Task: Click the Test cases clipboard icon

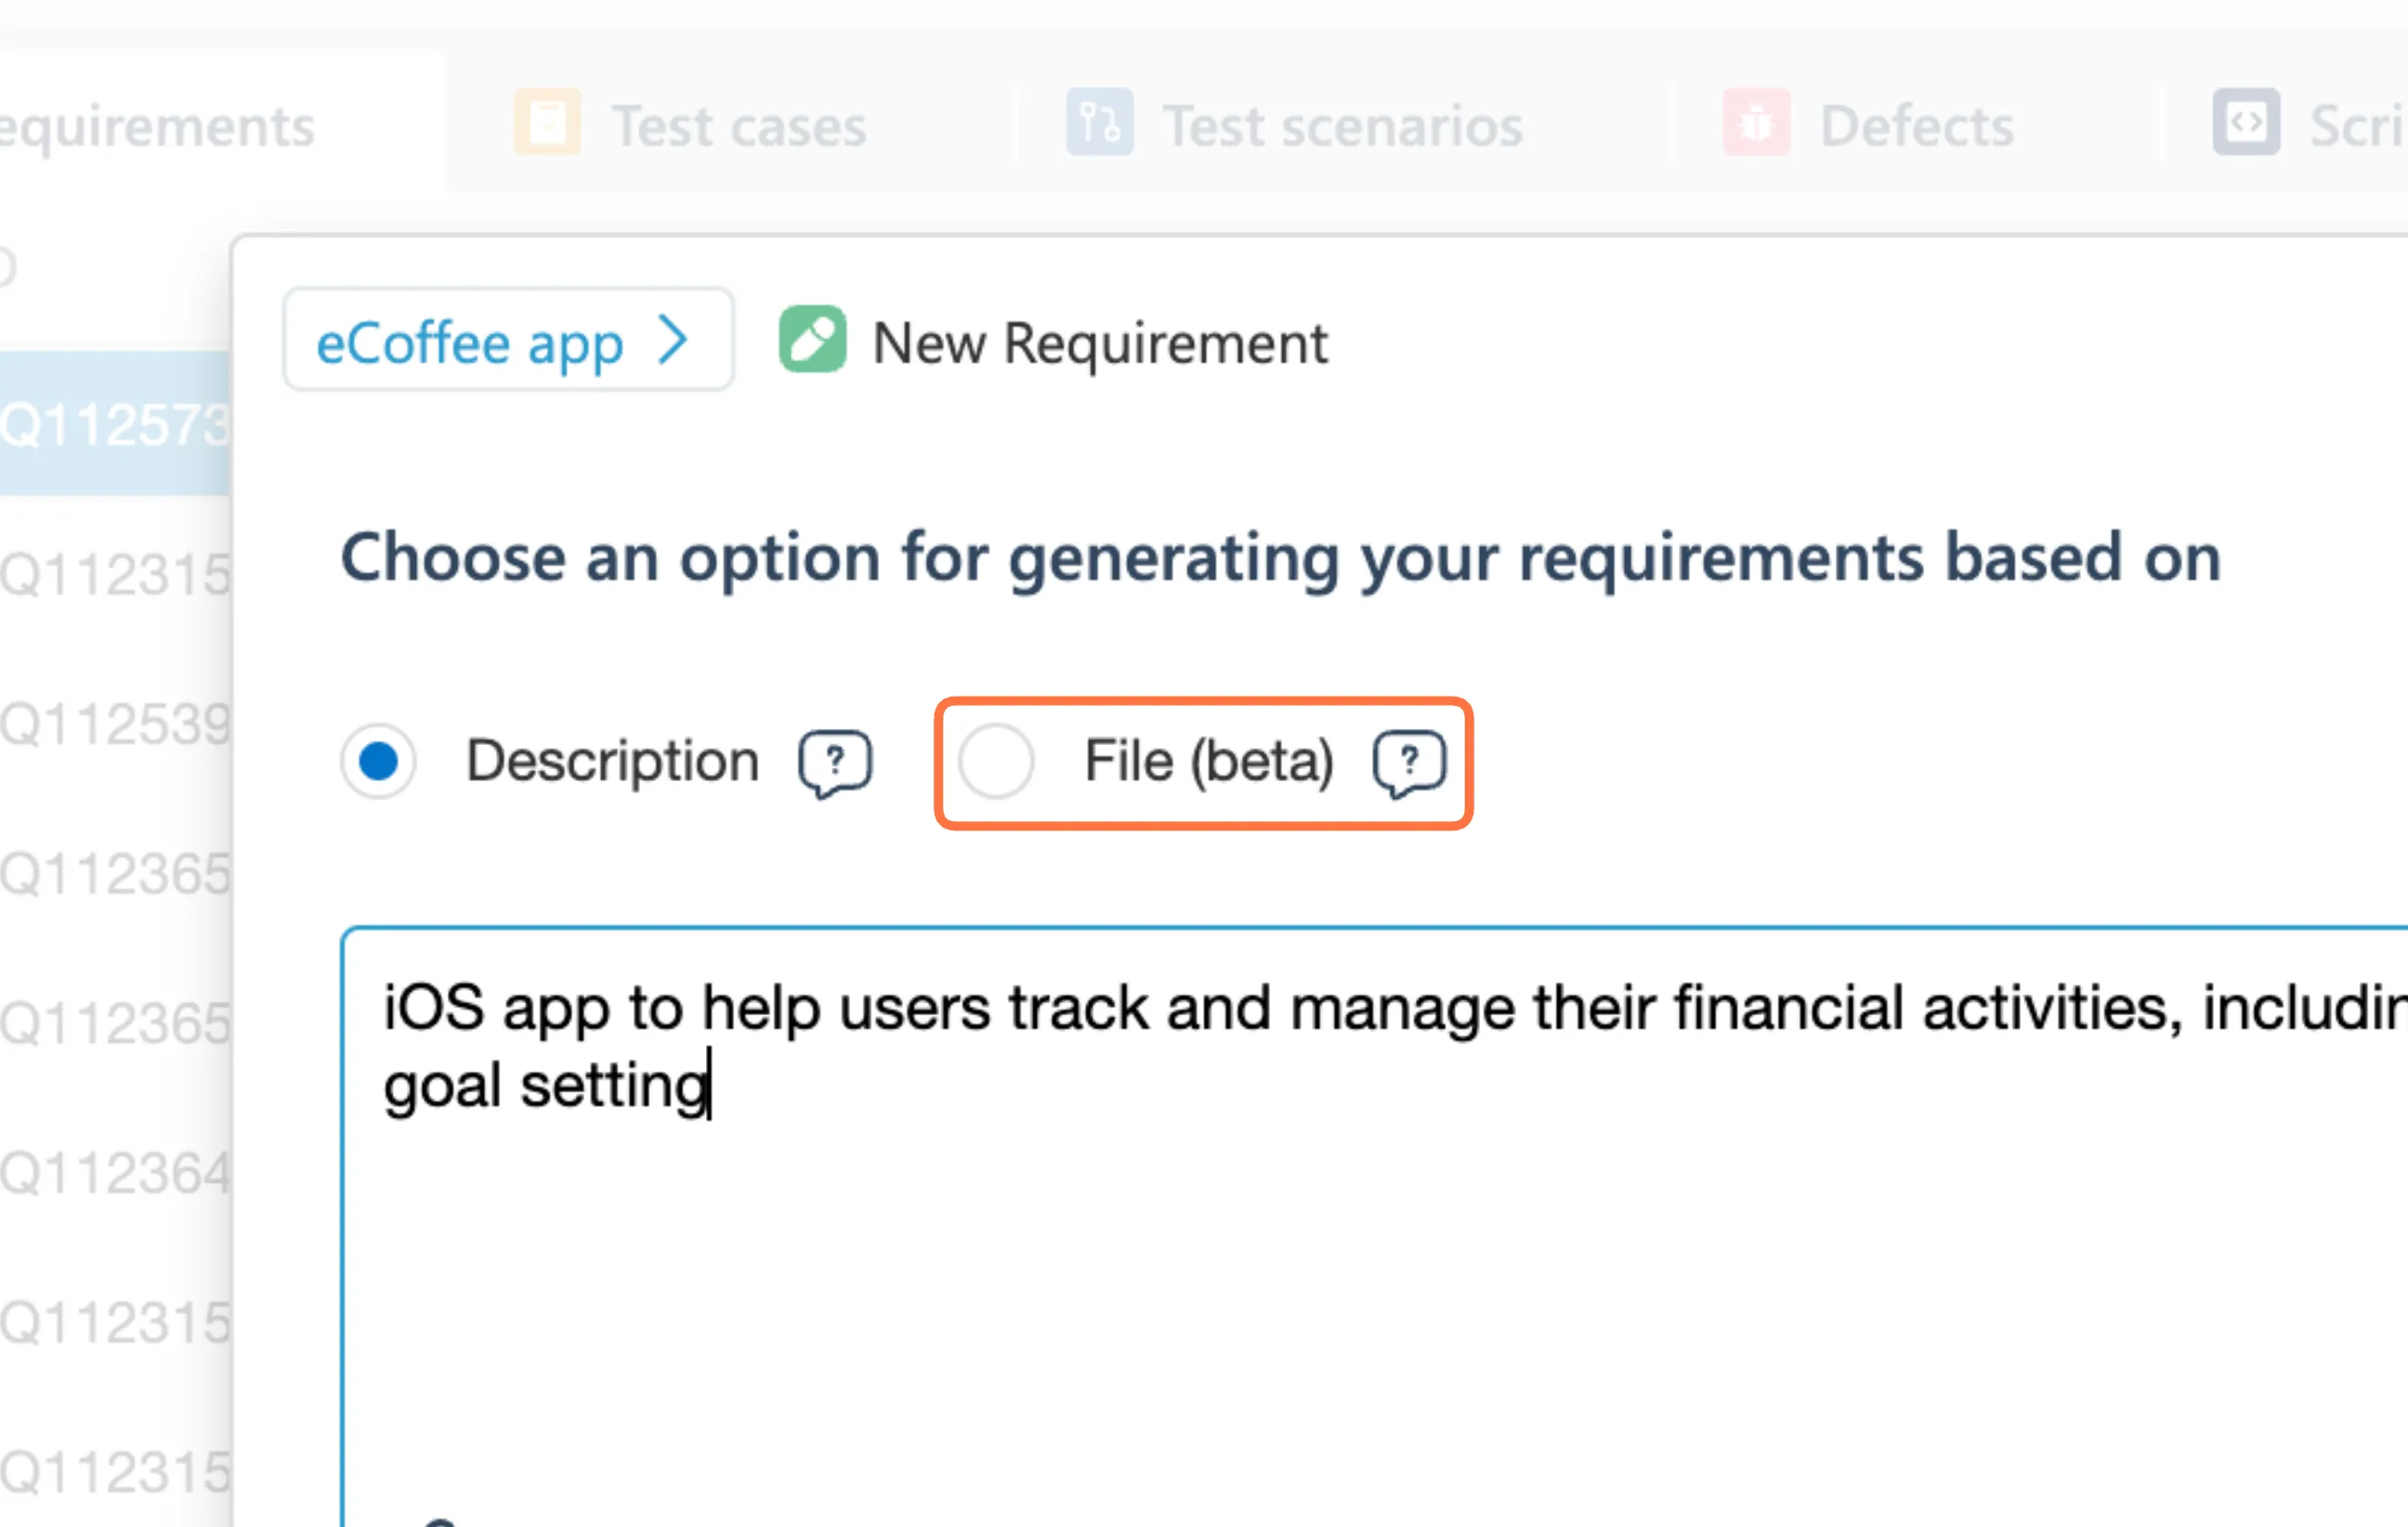Action: pos(547,123)
